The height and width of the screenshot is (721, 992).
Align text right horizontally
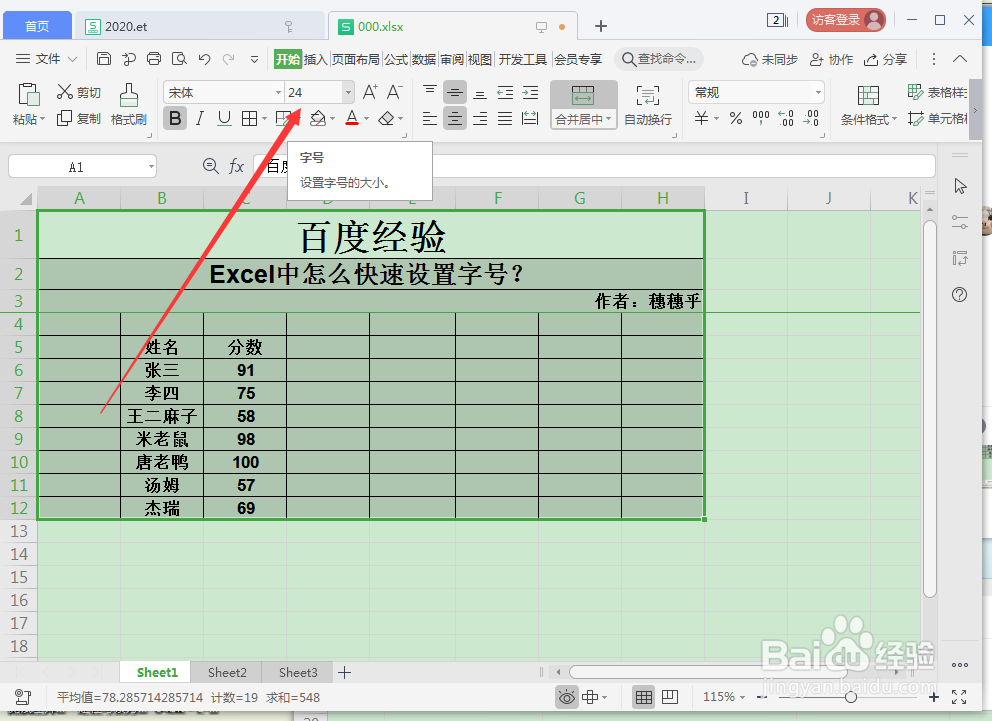(480, 118)
